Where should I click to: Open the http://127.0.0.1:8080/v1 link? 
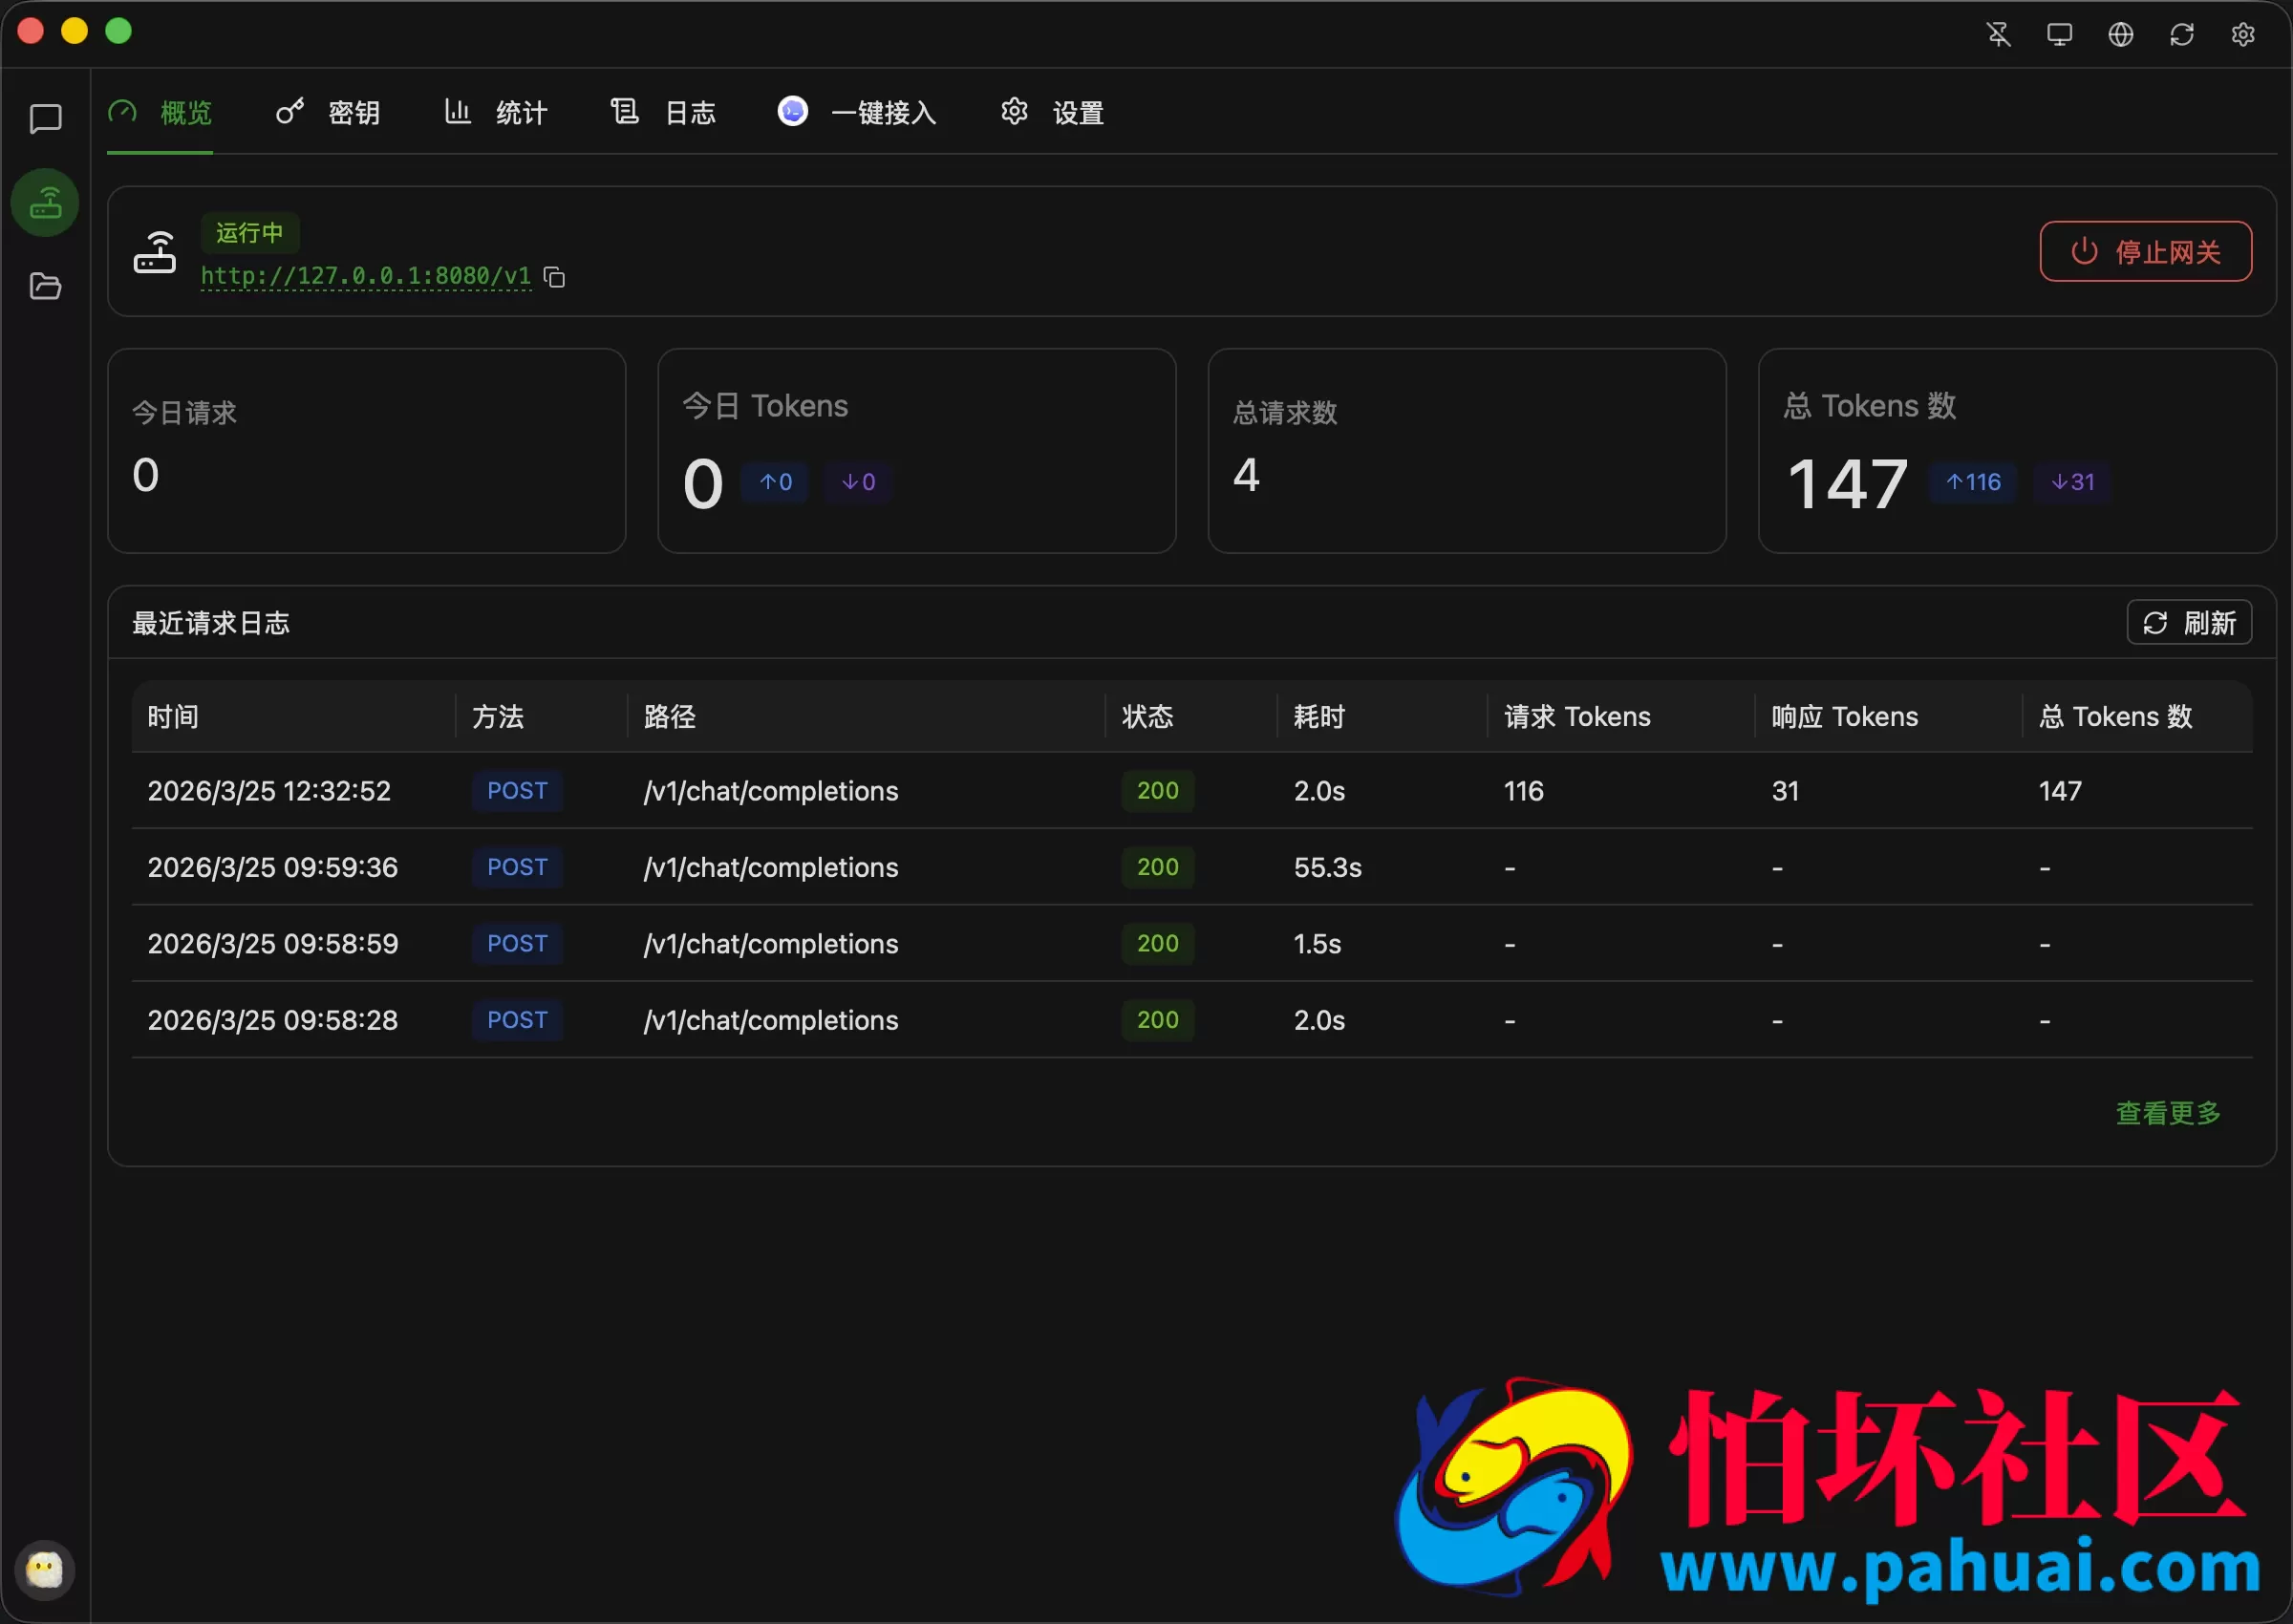pyautogui.click(x=365, y=277)
